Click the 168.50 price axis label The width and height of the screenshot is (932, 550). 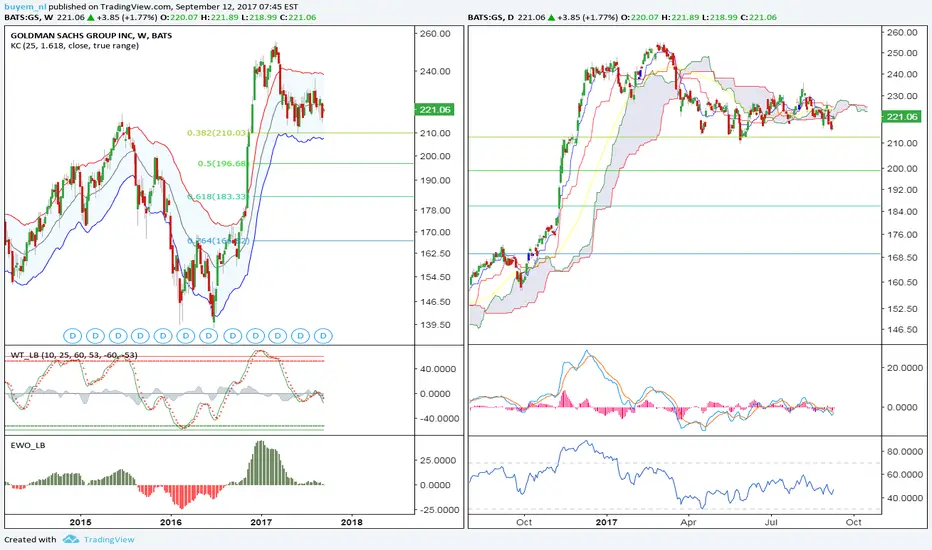[x=902, y=257]
